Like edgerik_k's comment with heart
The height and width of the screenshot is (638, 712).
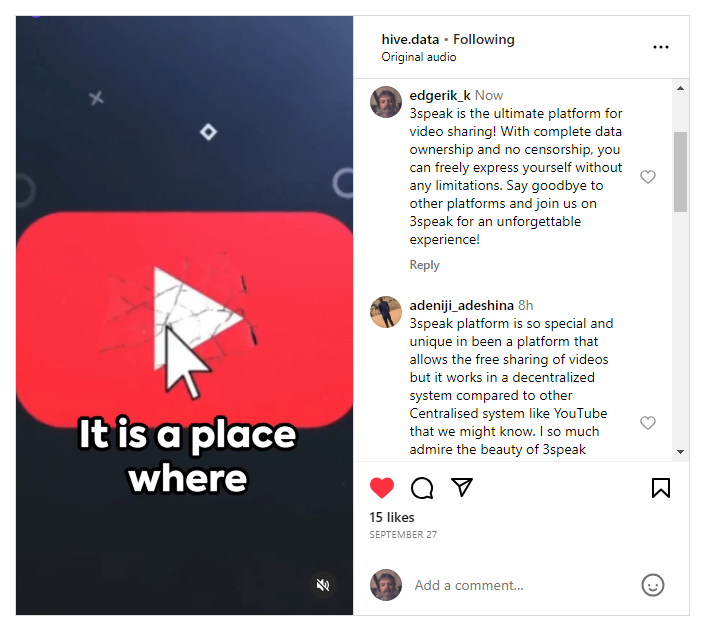[x=648, y=177]
